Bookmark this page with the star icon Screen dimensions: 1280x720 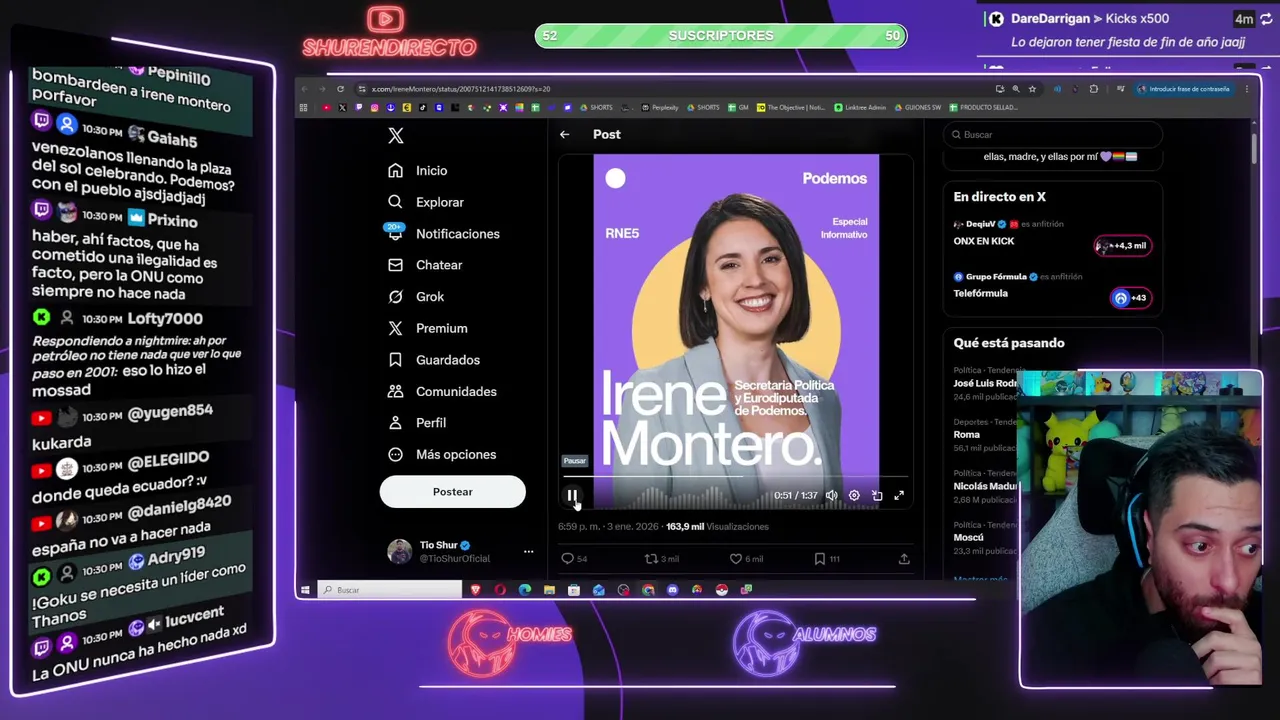point(1033,89)
